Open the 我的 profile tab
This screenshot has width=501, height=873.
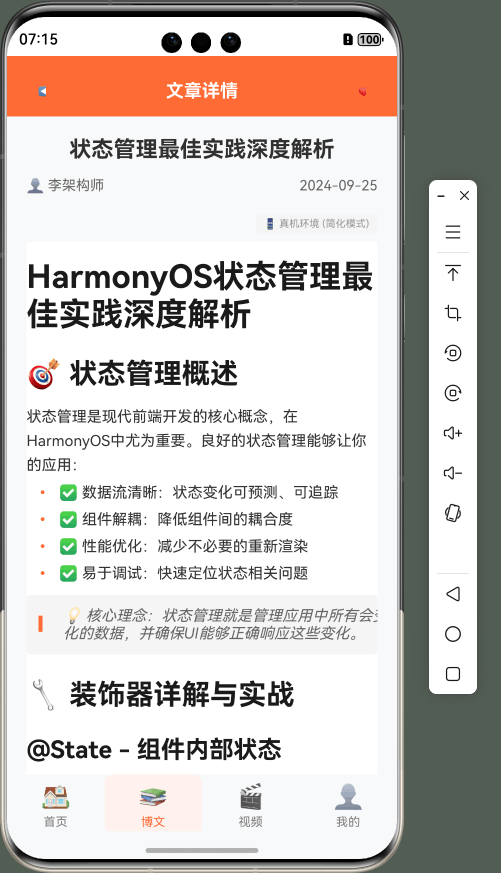(x=348, y=805)
